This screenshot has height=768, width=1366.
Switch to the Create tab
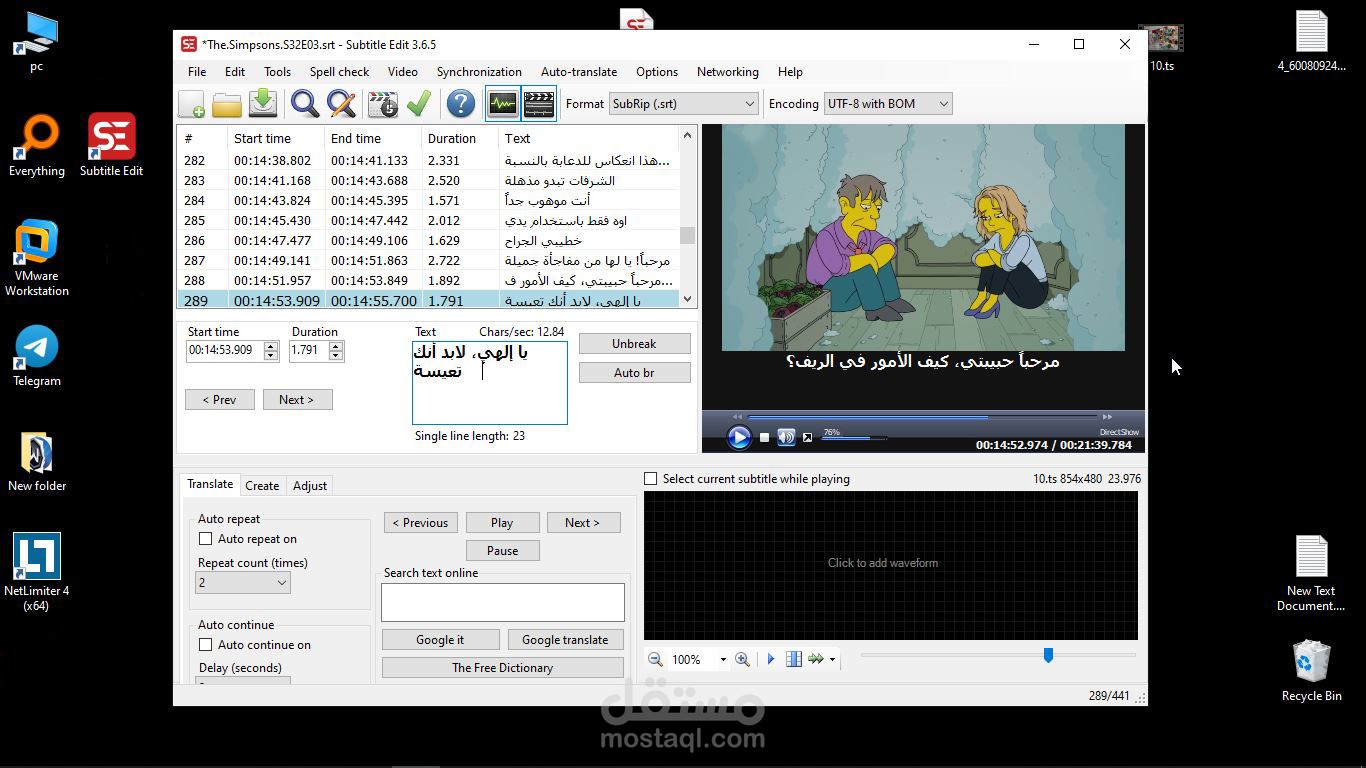[x=262, y=485]
